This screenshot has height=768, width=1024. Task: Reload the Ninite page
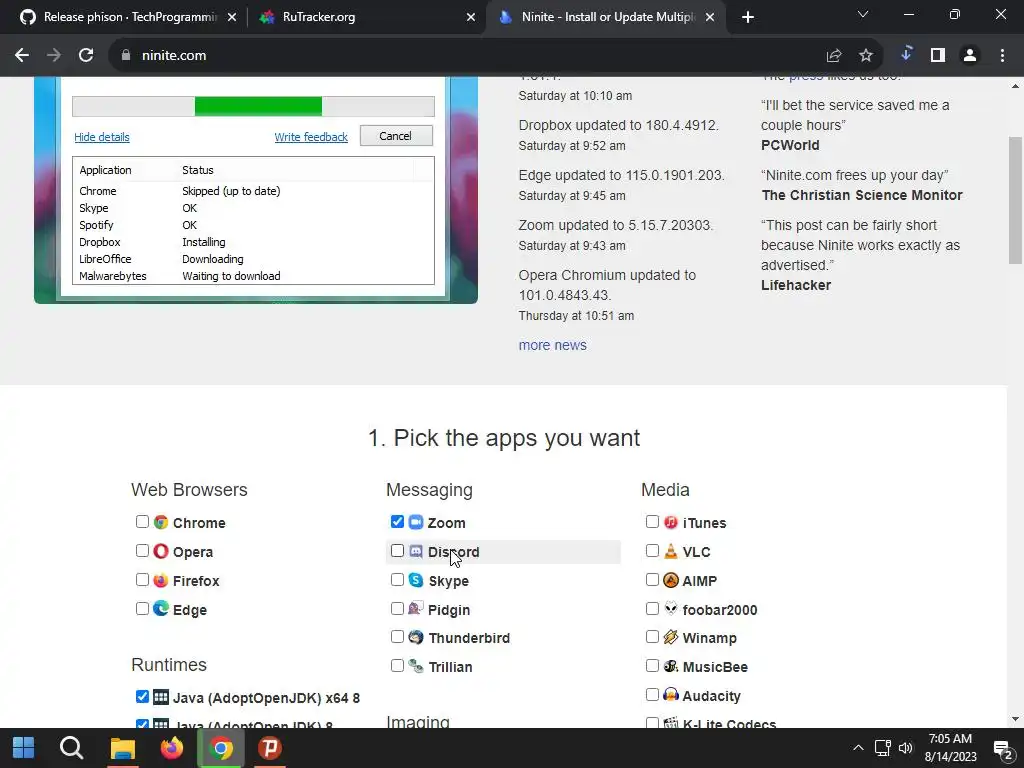(x=86, y=56)
